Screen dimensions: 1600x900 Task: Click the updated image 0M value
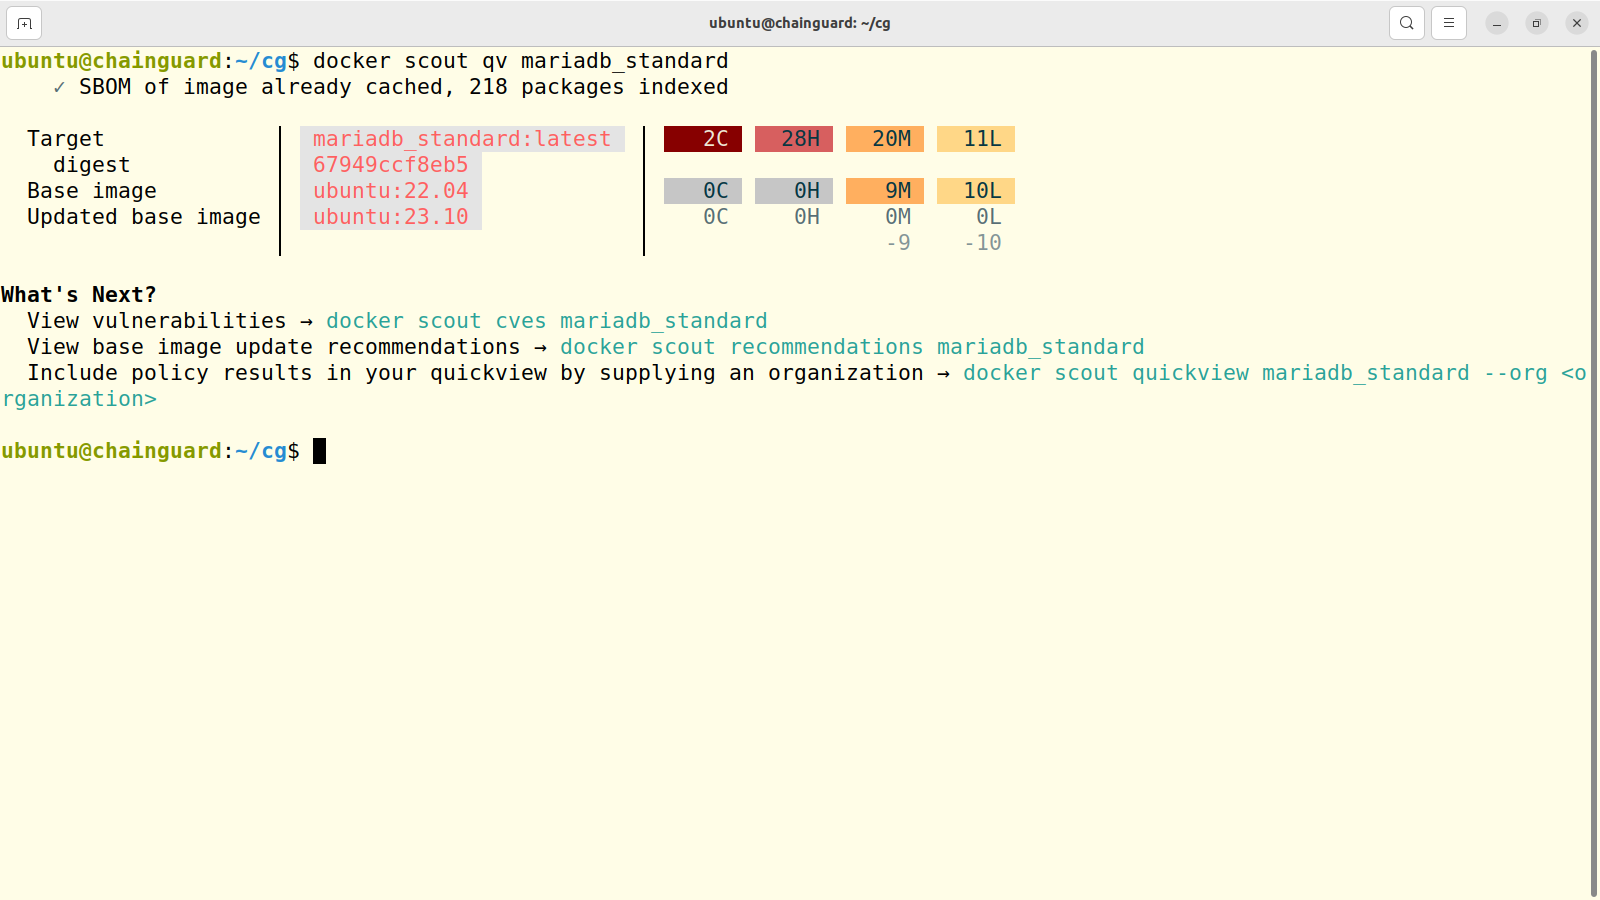pyautogui.click(x=898, y=217)
